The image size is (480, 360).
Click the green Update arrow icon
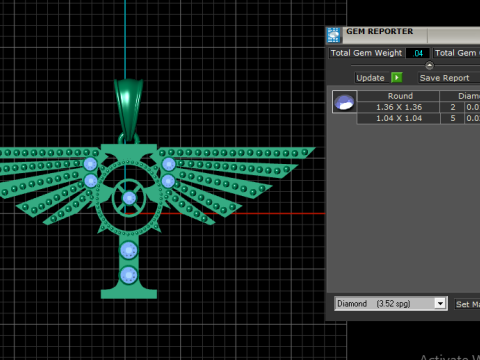pyautogui.click(x=396, y=78)
